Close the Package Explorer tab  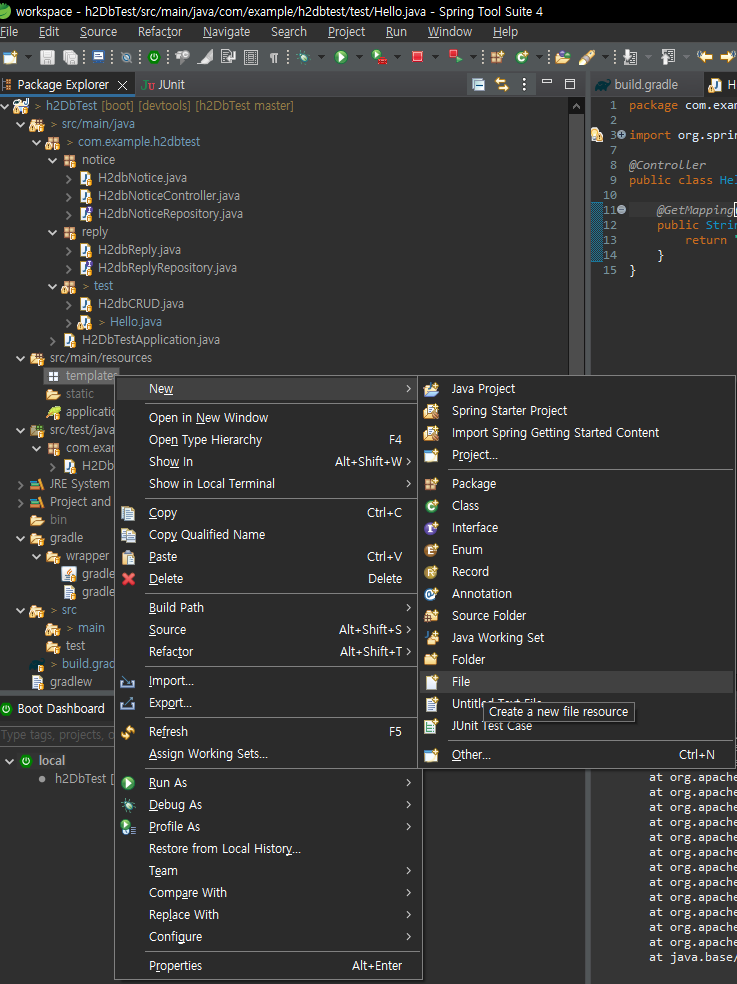(122, 85)
